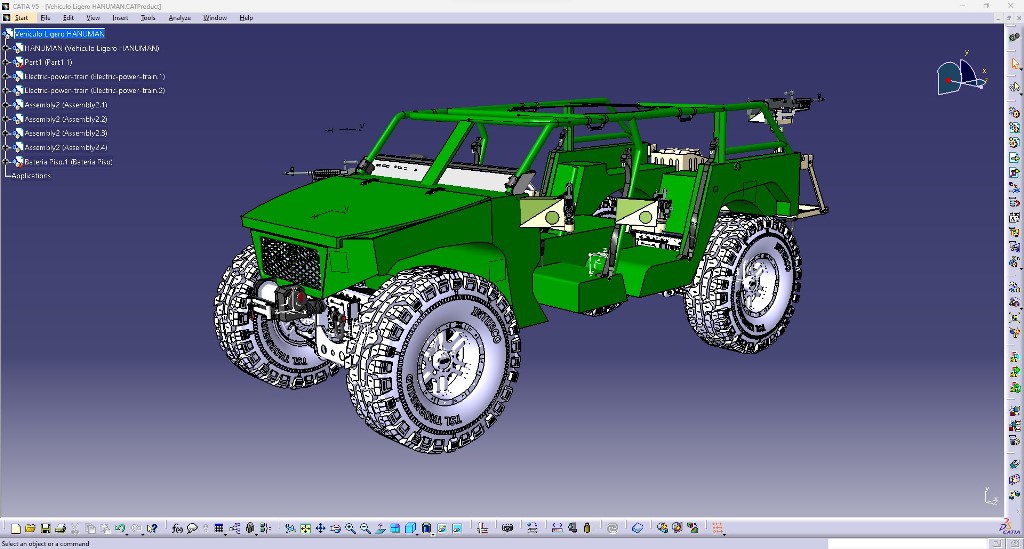Open the Start menu in the menu bar
Viewport: 1024px width, 549px height.
click(21, 18)
